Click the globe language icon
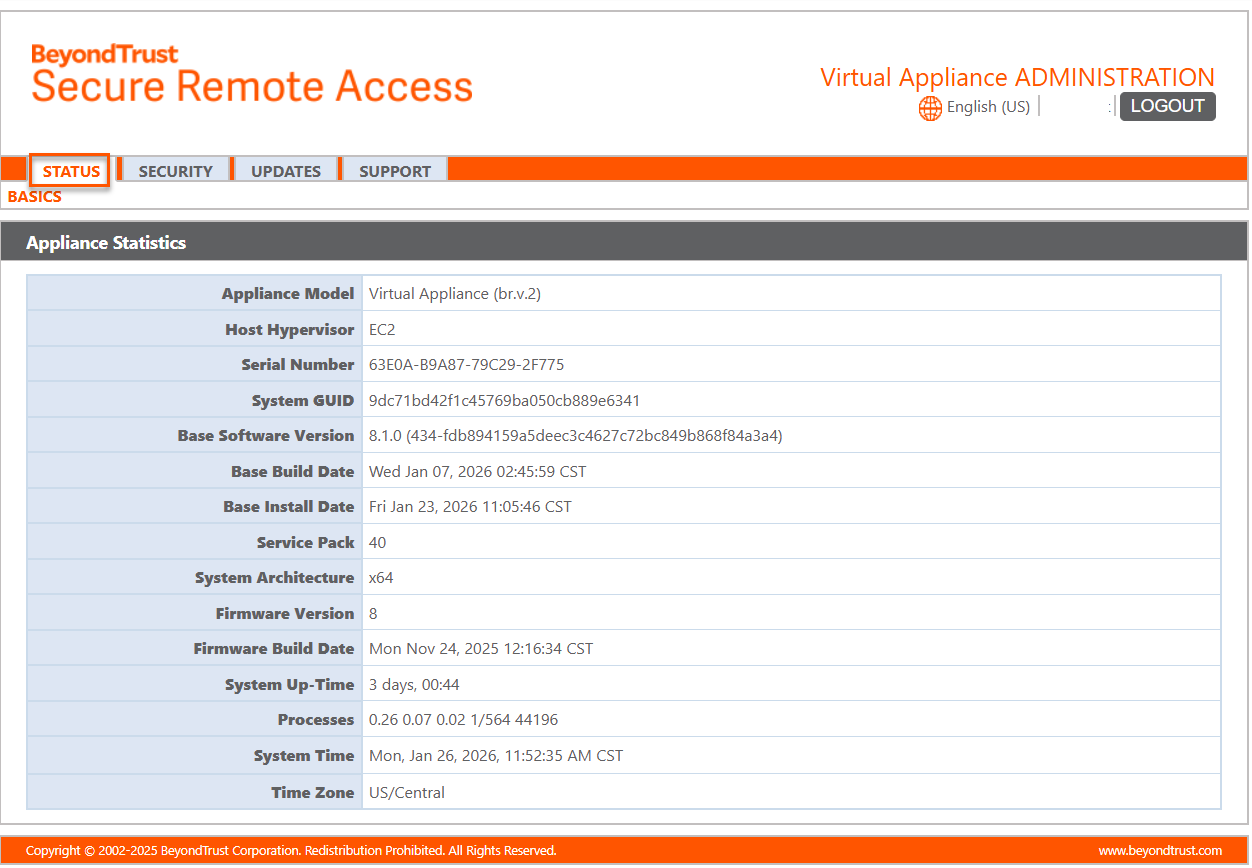1252x868 pixels. point(930,108)
